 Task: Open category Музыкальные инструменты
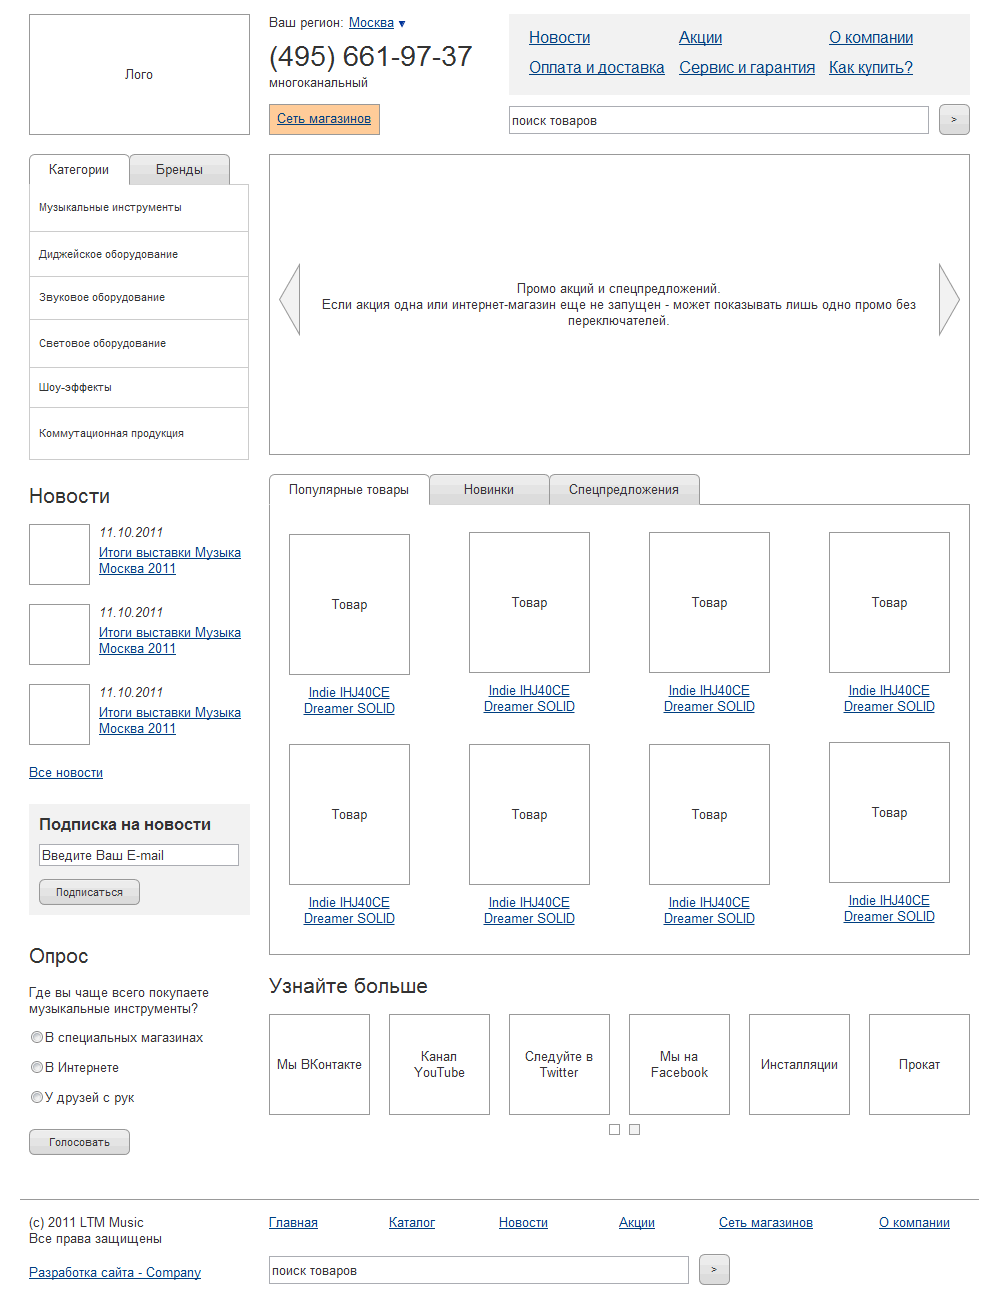point(139,208)
